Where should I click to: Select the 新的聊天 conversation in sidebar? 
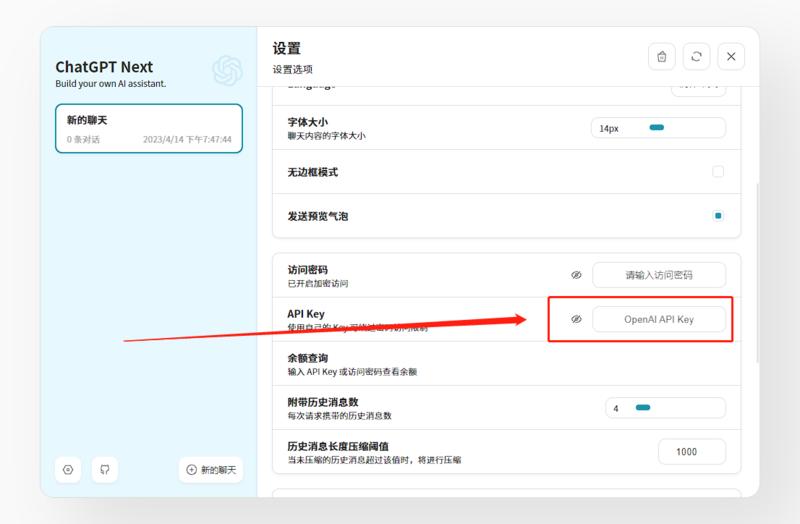148,129
